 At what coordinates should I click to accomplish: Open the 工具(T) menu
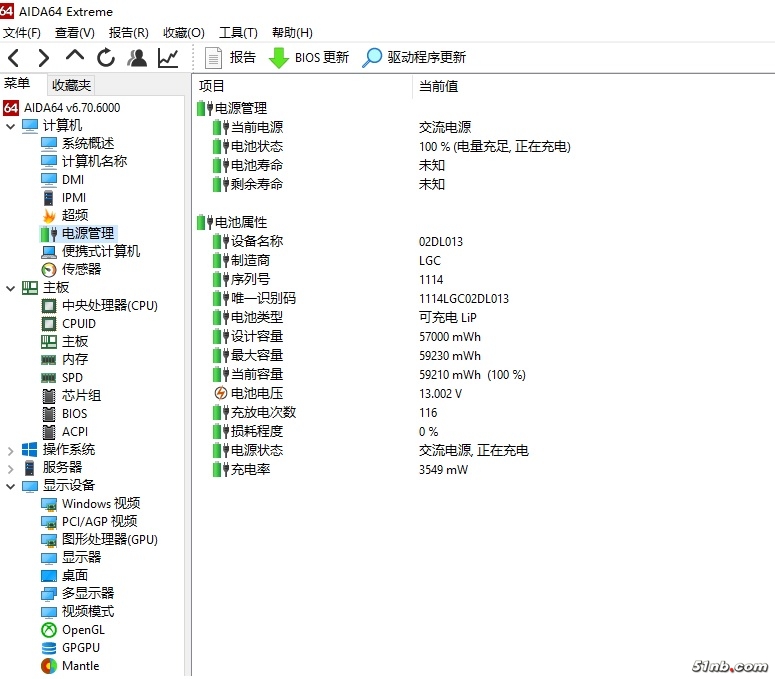click(238, 33)
